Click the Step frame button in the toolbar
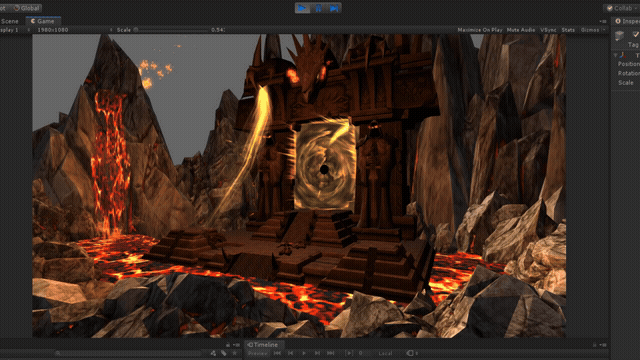The image size is (640, 360). [334, 8]
